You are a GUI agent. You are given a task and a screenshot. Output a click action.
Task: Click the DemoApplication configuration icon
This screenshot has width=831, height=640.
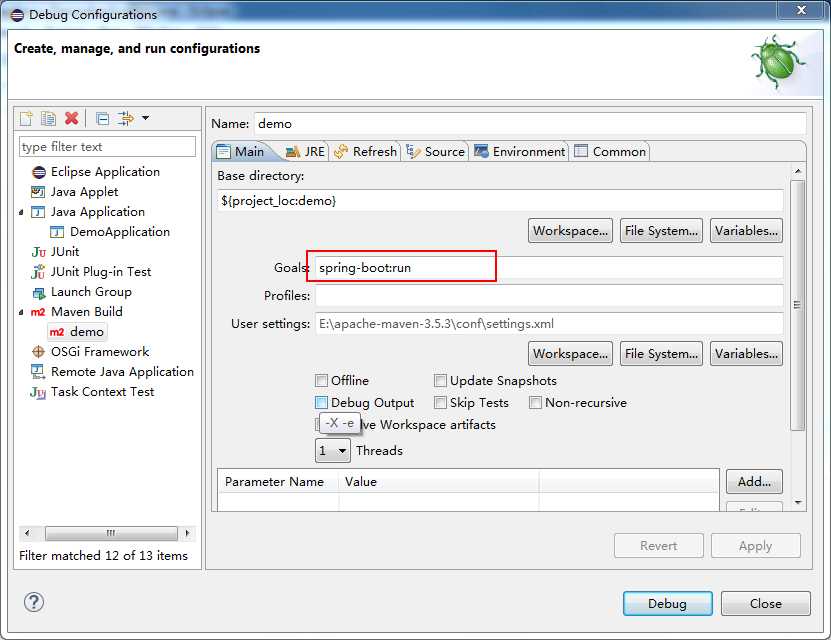coord(57,232)
